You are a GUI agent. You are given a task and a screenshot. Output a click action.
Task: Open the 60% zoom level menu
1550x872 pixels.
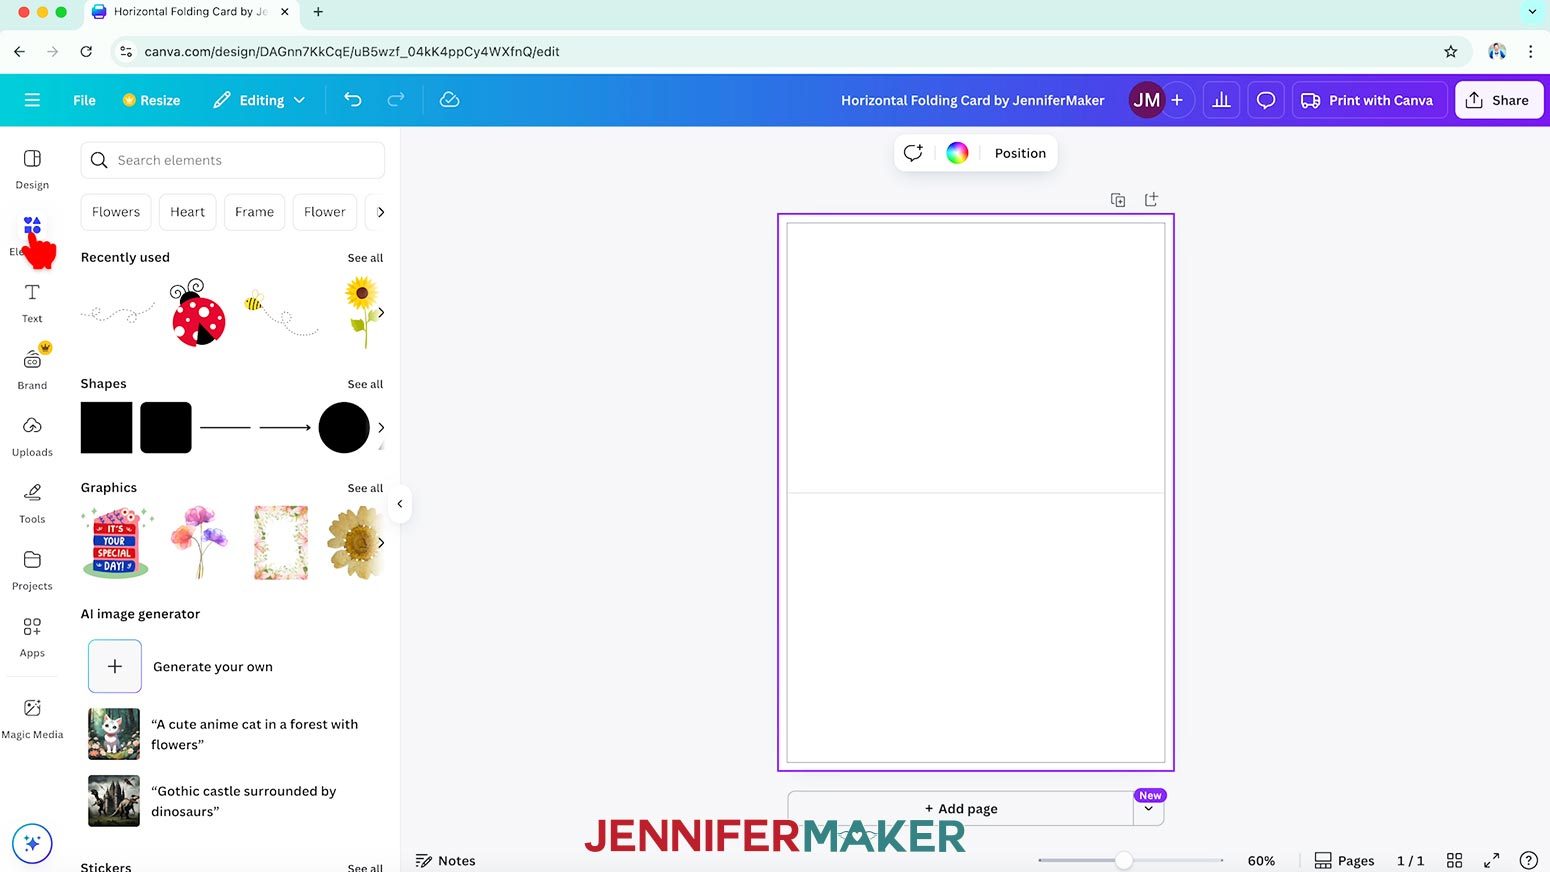tap(1261, 860)
